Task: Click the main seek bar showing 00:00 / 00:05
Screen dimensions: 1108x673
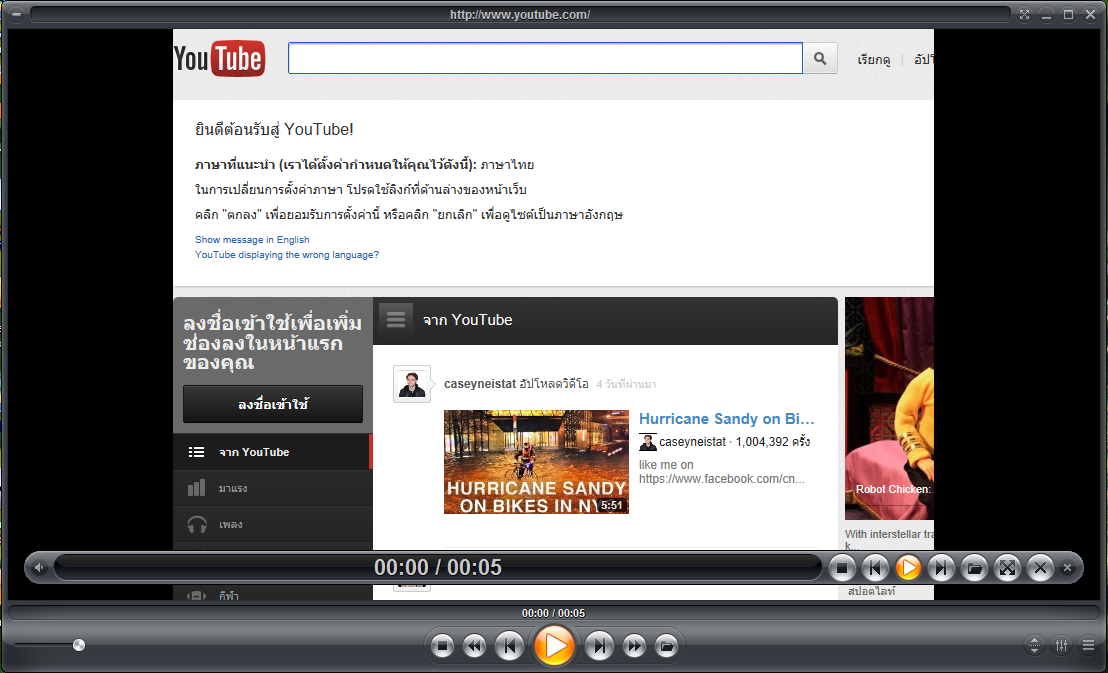Action: point(553,613)
